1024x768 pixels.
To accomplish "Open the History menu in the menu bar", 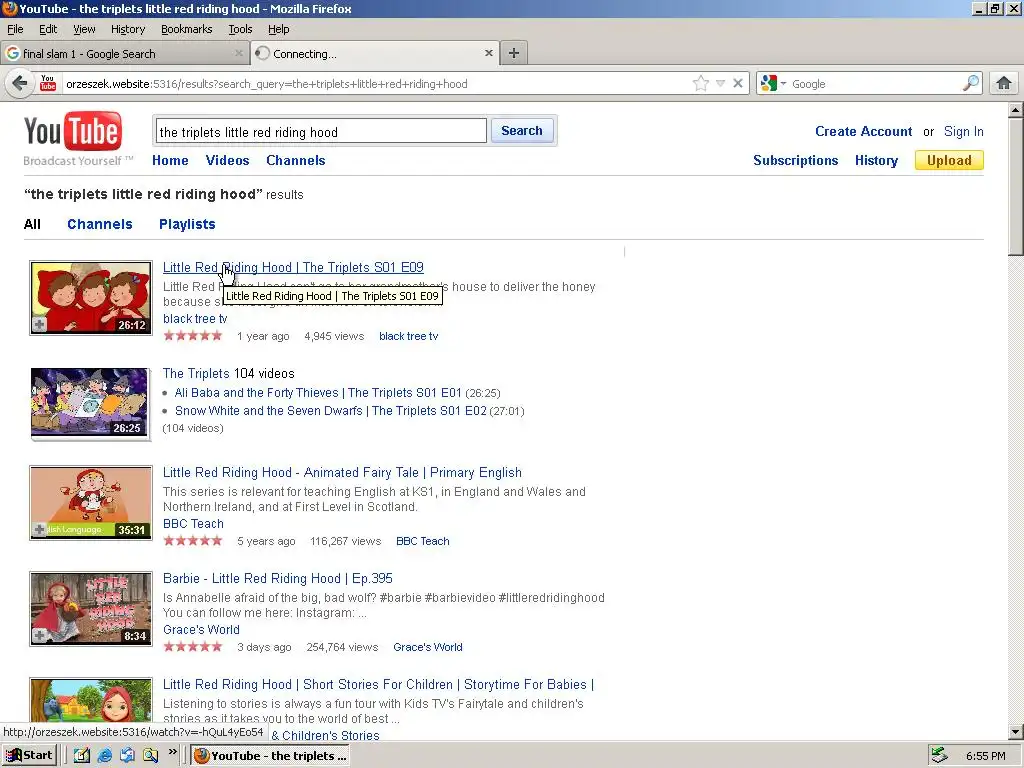I will point(128,29).
